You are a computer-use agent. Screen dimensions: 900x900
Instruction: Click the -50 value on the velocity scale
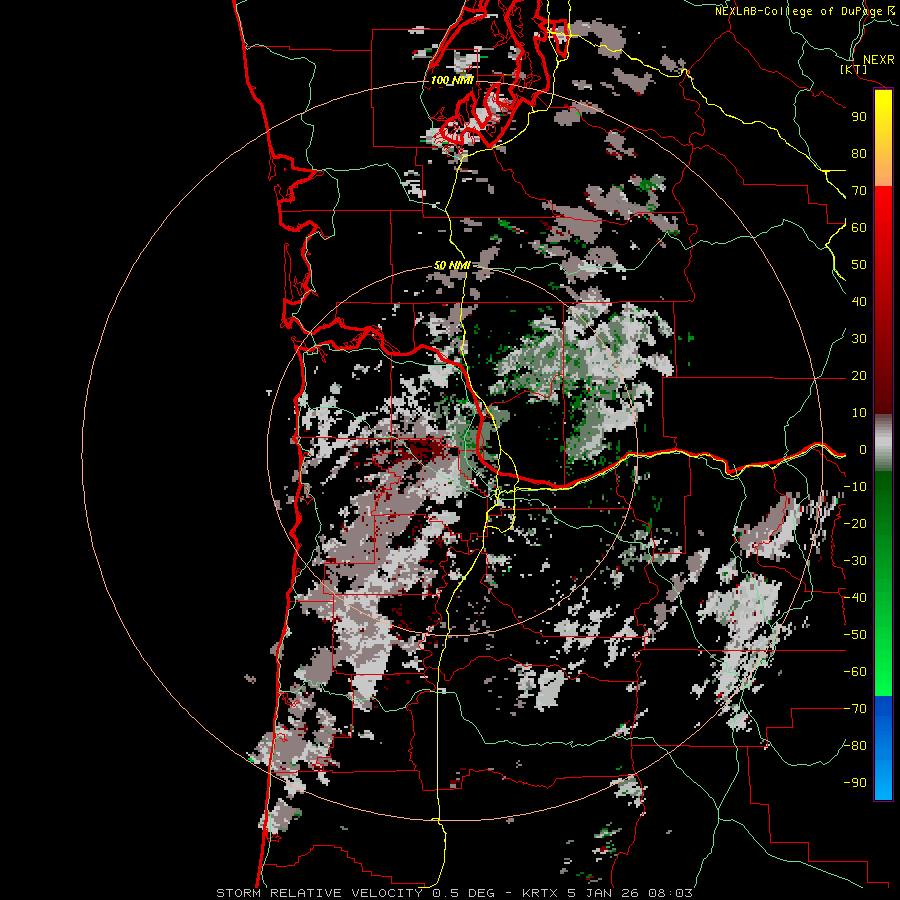(855, 635)
